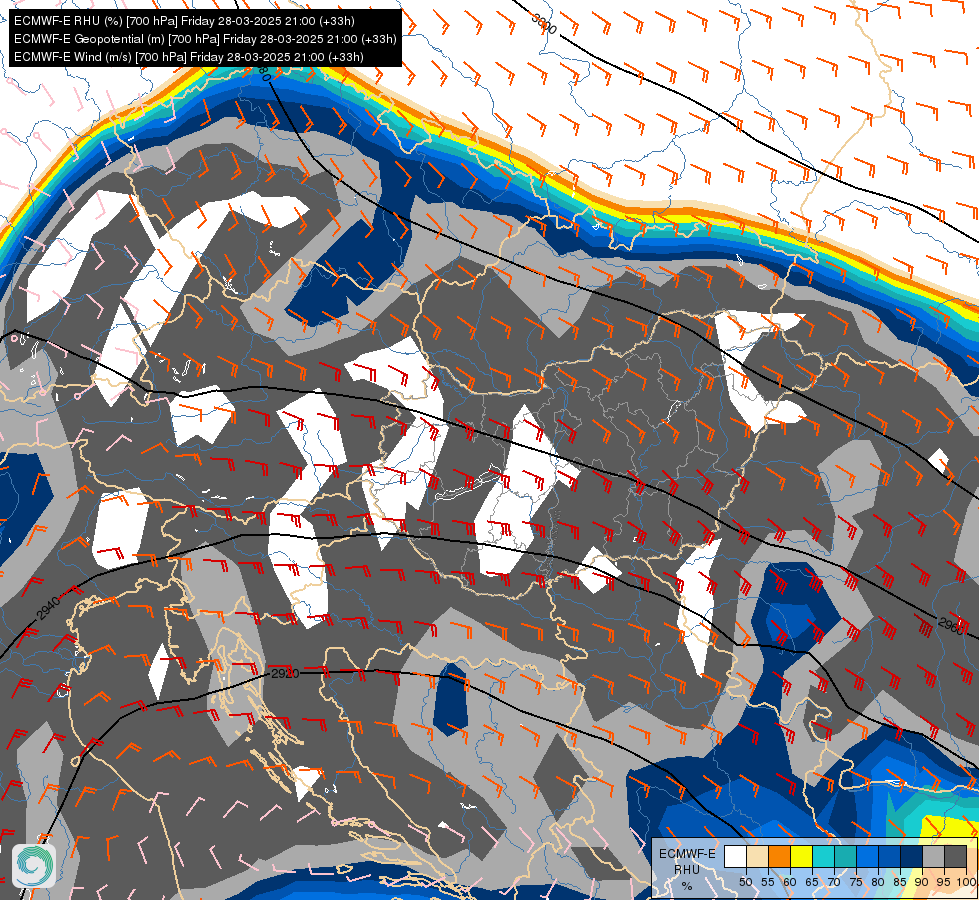Pick the navy 85-90 legend swatch
Viewport: 979px width, 900px height.
pyautogui.click(x=912, y=856)
